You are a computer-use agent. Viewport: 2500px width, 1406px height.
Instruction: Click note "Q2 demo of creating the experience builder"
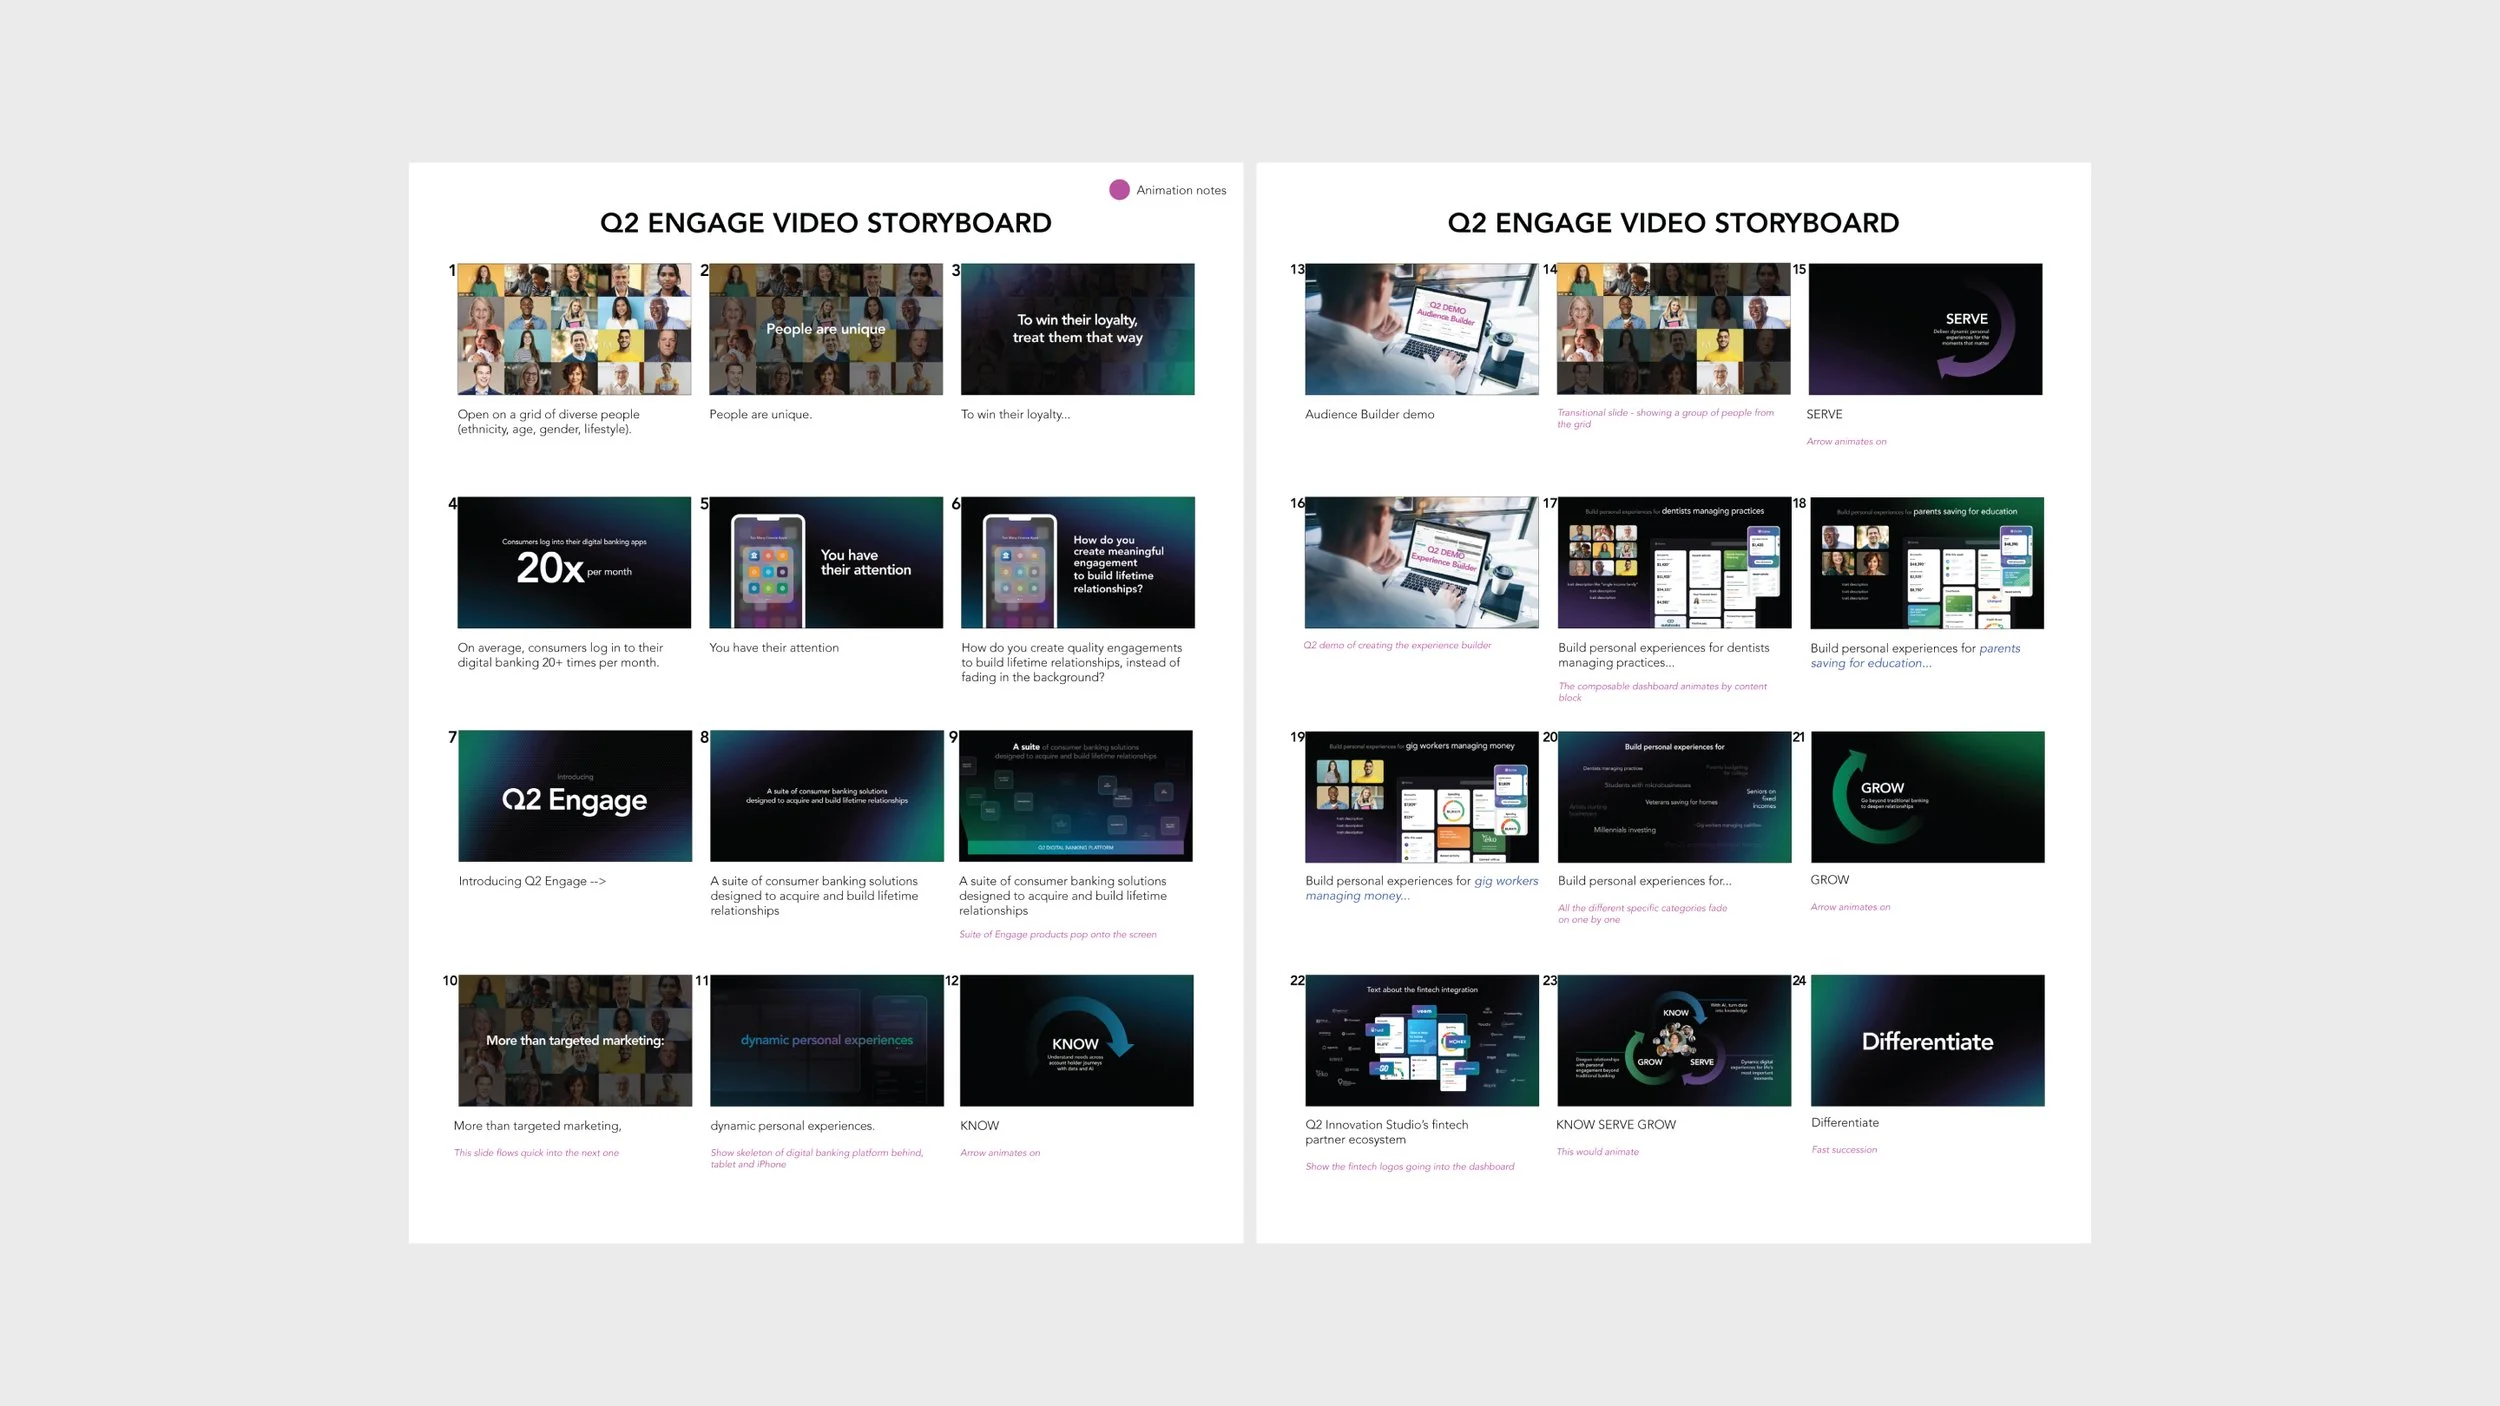1397,646
